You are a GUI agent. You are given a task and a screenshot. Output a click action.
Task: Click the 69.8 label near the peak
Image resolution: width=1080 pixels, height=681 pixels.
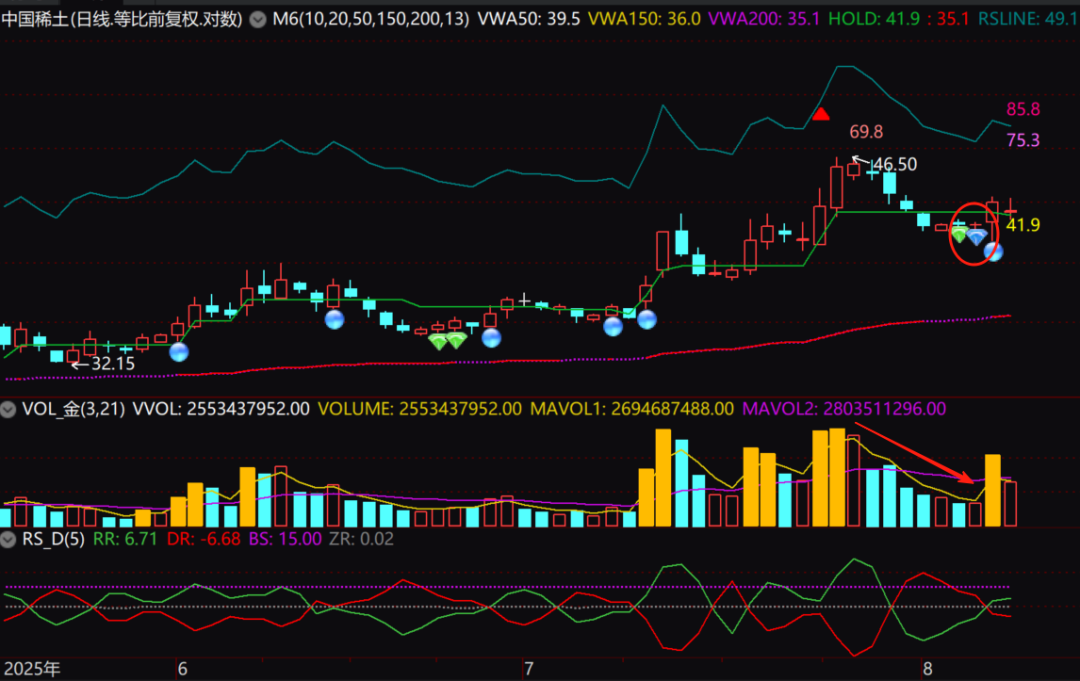pyautogui.click(x=866, y=132)
